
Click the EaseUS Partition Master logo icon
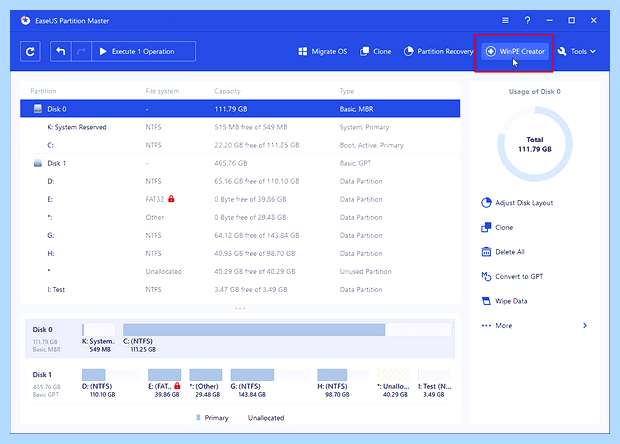pyautogui.click(x=25, y=21)
